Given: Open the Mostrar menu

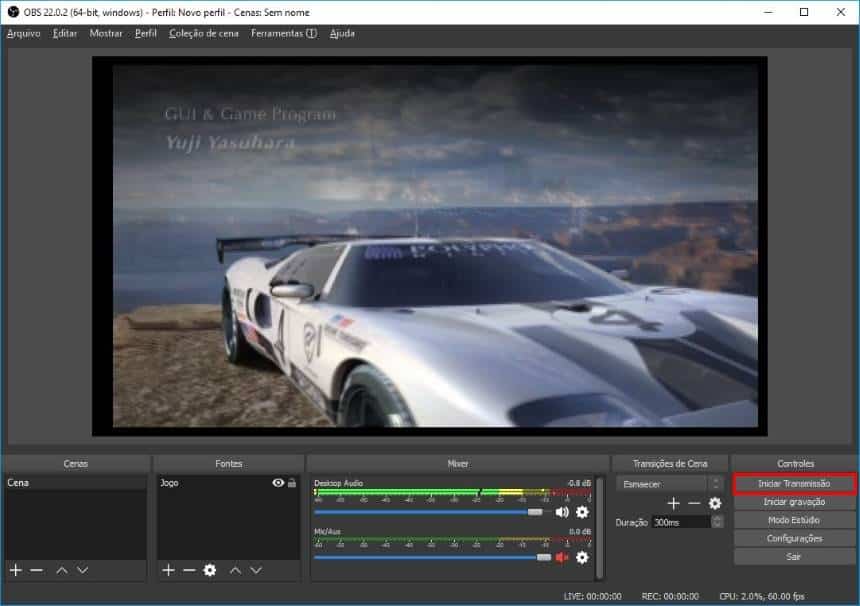Looking at the screenshot, I should [106, 33].
